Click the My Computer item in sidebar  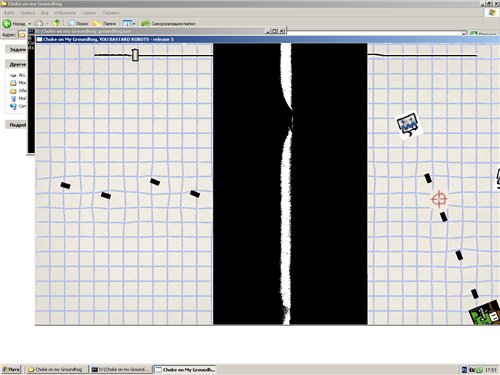pos(18,98)
